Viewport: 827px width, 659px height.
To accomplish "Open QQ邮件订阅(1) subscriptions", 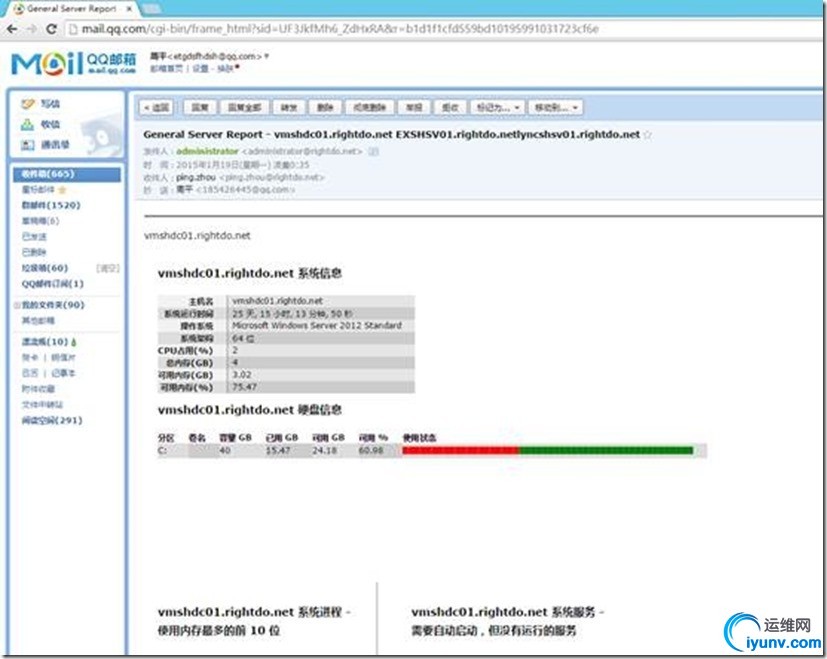I will pyautogui.click(x=53, y=284).
